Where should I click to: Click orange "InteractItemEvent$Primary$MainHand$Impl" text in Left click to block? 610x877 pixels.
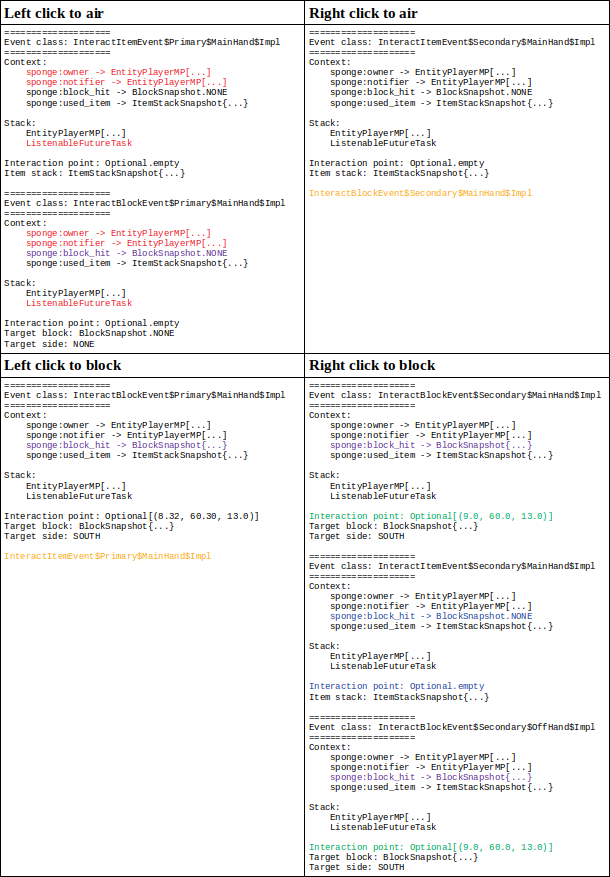point(107,556)
